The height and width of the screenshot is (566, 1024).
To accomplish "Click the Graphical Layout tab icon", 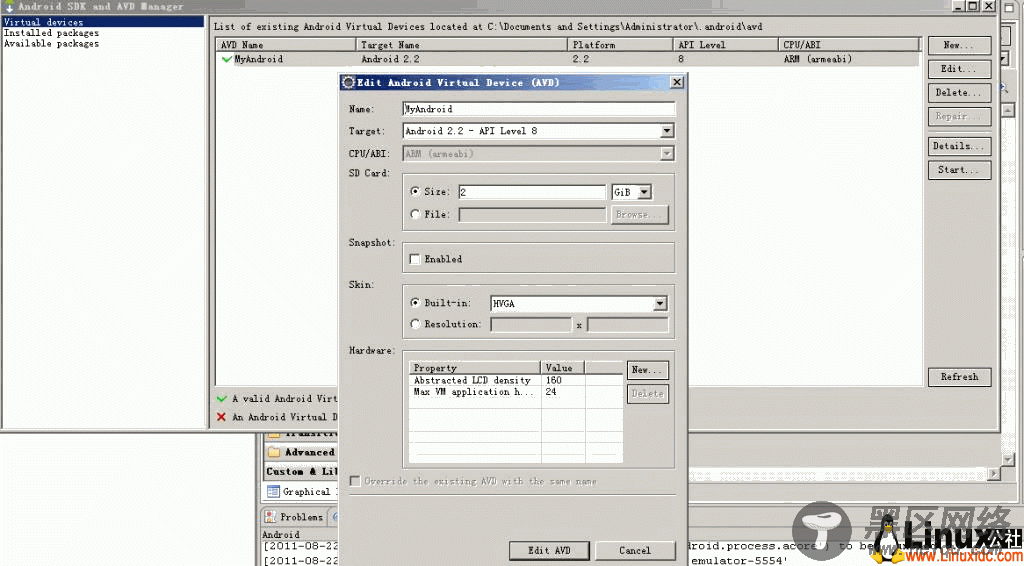I will coord(272,492).
